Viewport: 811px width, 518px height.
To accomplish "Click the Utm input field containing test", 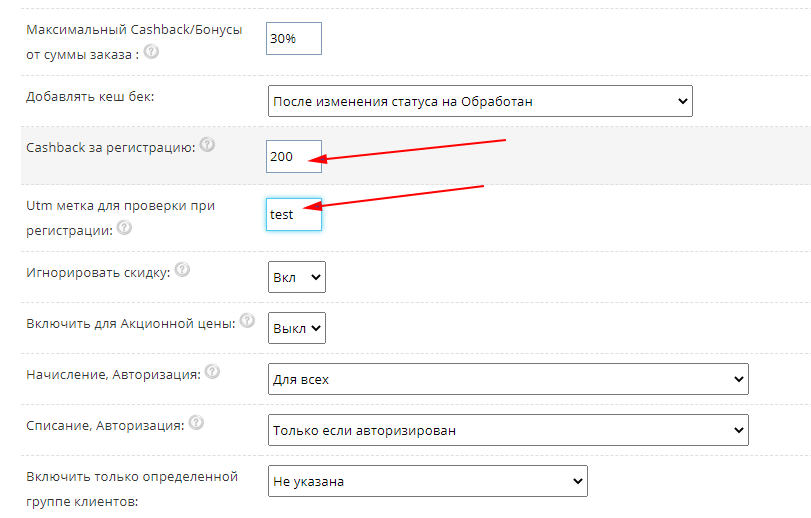I will (294, 214).
